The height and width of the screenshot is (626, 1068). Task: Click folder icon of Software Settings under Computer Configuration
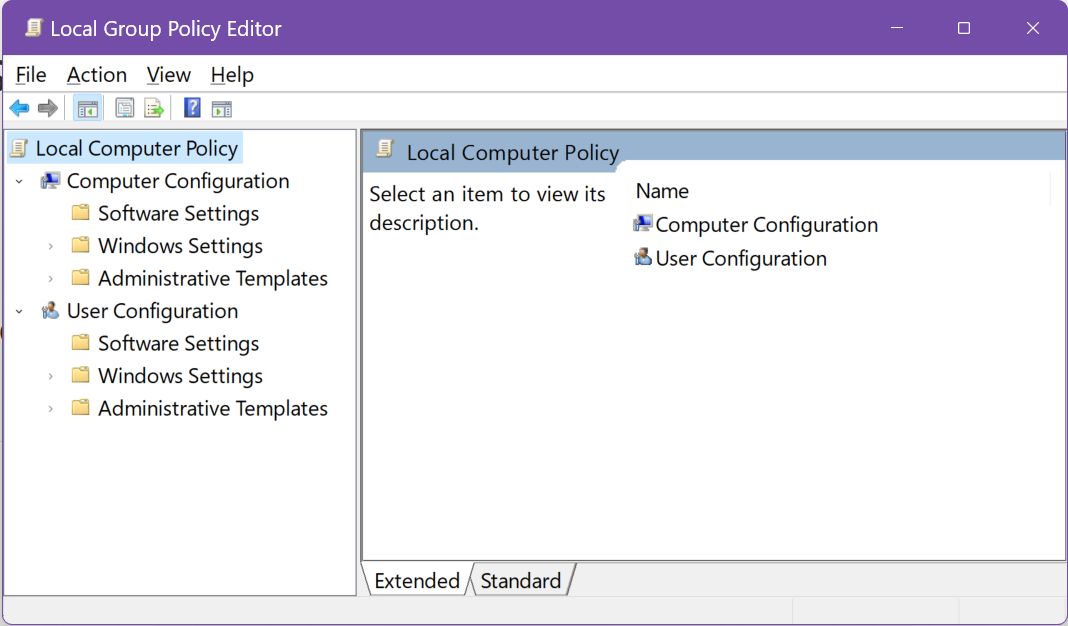tap(80, 213)
